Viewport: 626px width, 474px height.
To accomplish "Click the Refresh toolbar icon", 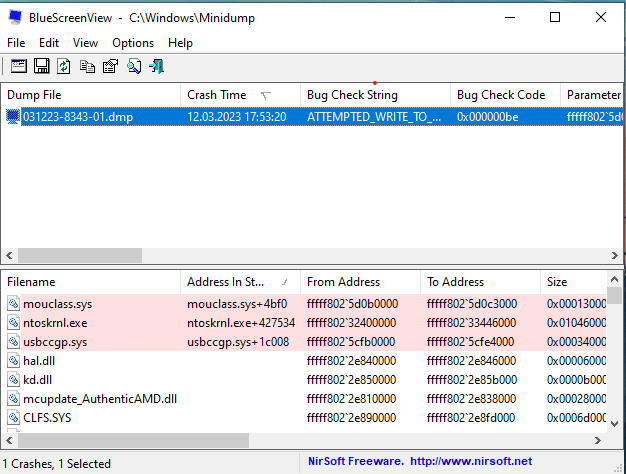I will (64, 66).
